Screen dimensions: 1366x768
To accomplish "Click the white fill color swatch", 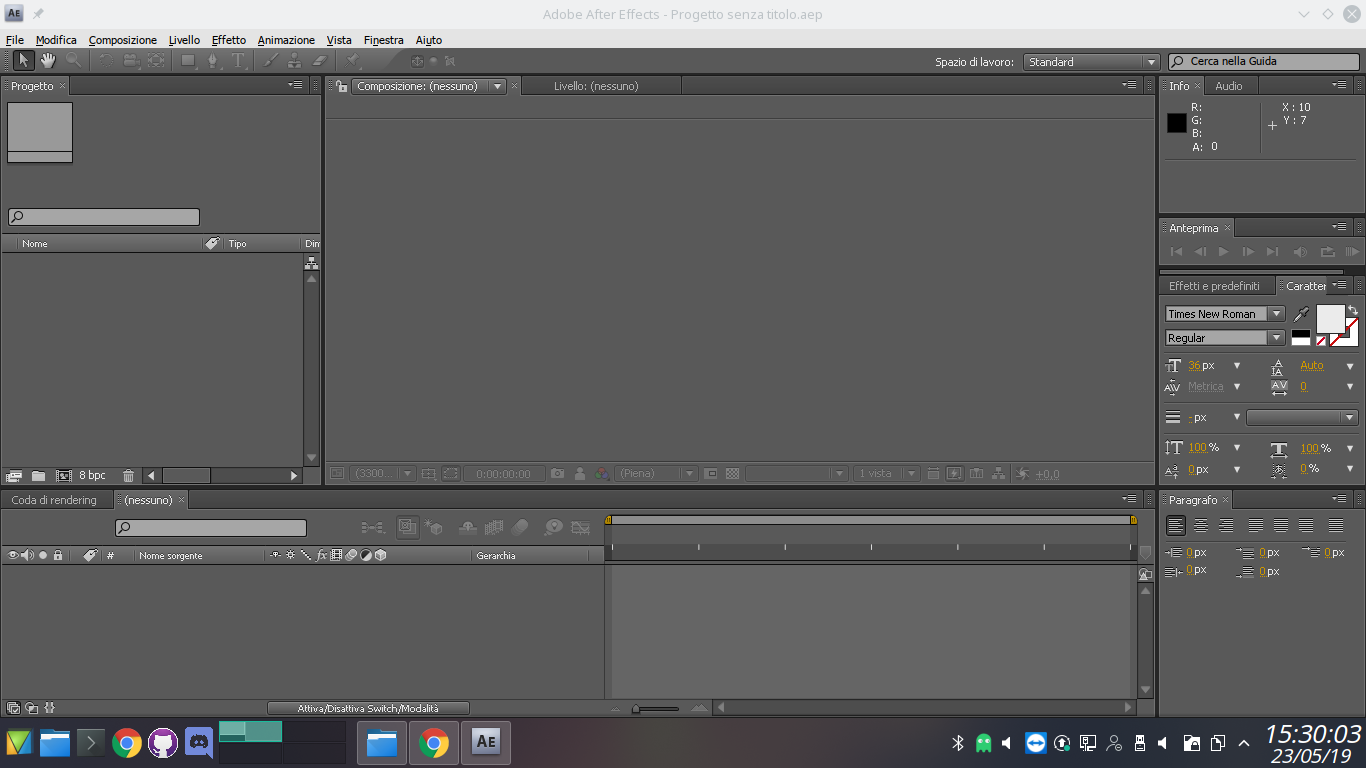I will (1330, 319).
